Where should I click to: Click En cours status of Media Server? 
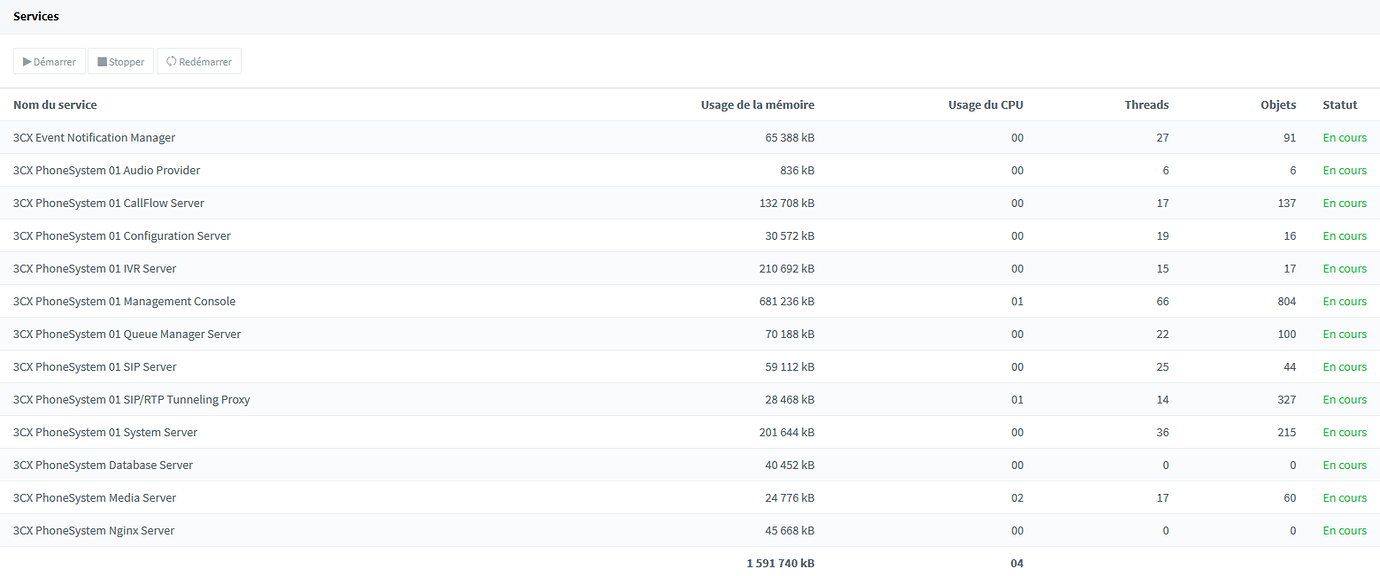point(1344,498)
